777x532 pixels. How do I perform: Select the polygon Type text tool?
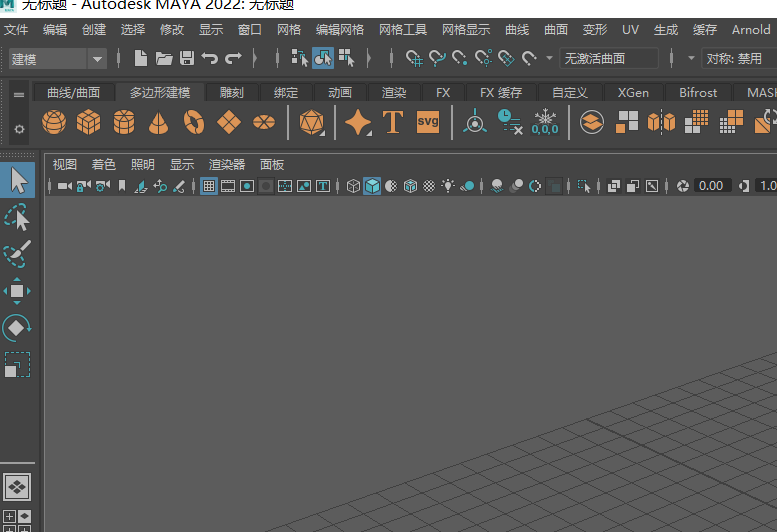[392, 123]
